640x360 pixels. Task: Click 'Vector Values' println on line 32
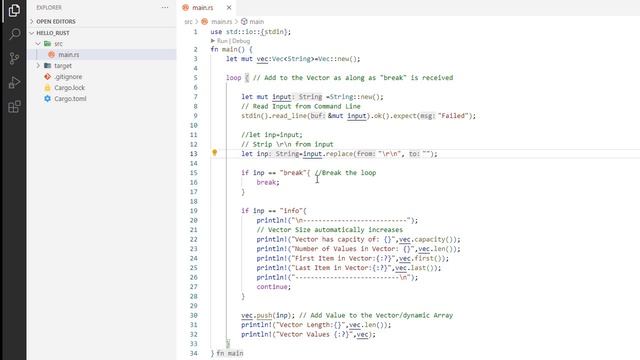(x=308, y=334)
